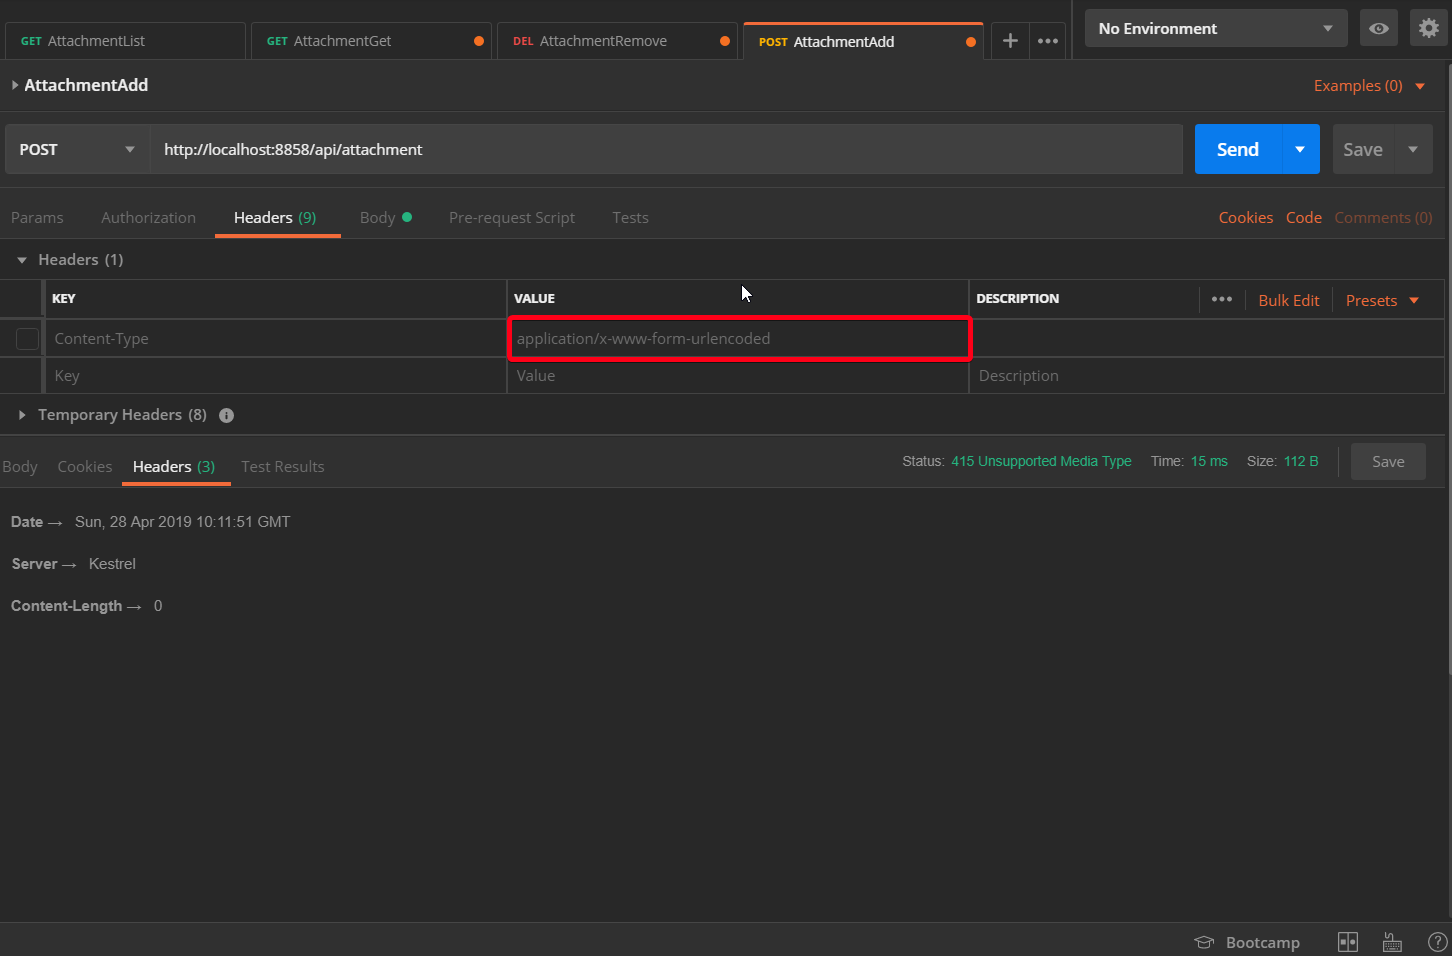The image size is (1452, 956).
Task: Select the response Headers (3) tab
Action: 174,466
